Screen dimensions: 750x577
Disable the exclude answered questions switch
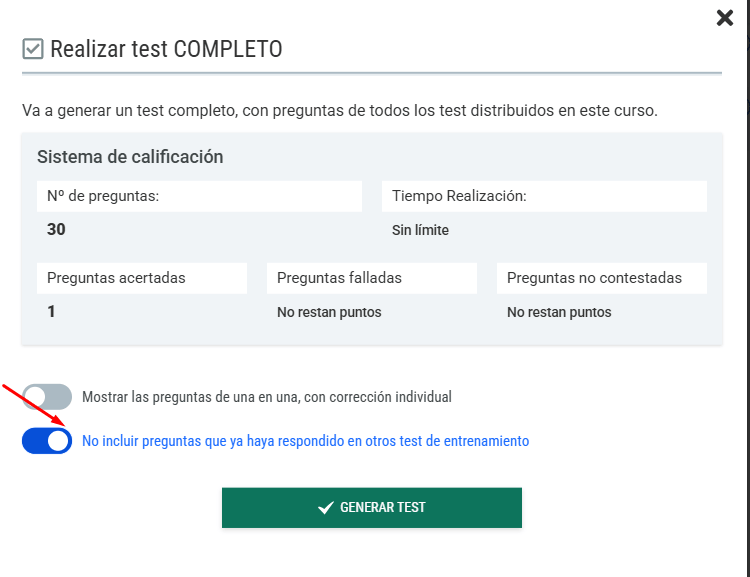[x=47, y=441]
